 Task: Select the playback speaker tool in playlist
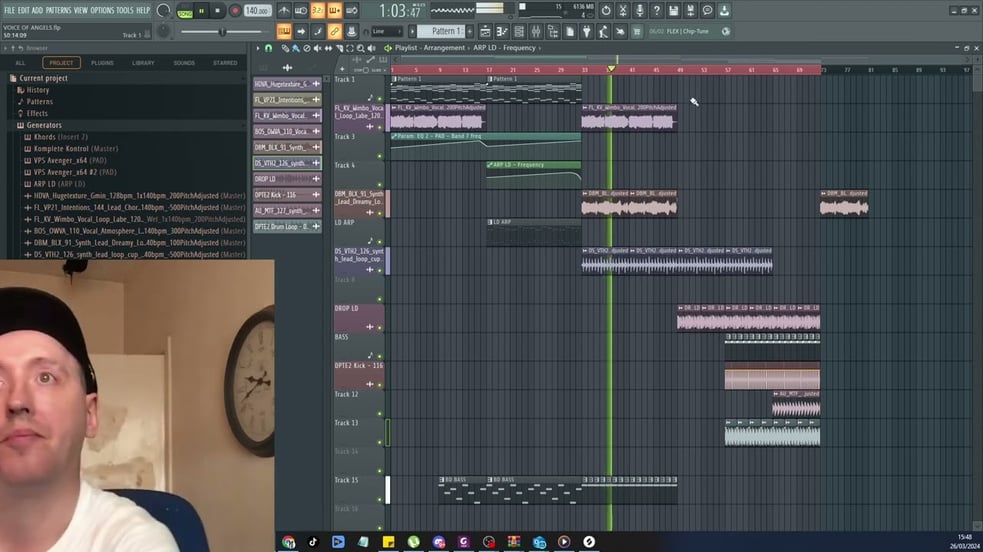[x=372, y=48]
